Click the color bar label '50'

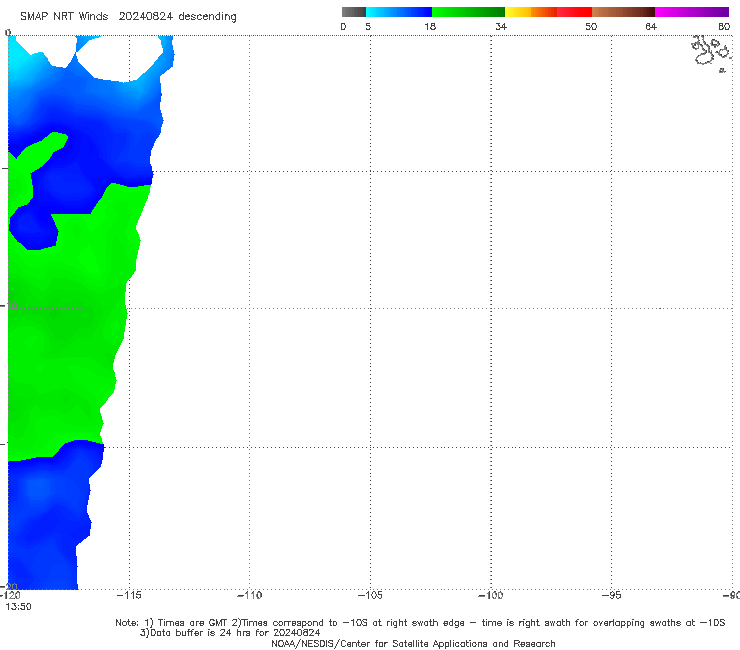[591, 26]
